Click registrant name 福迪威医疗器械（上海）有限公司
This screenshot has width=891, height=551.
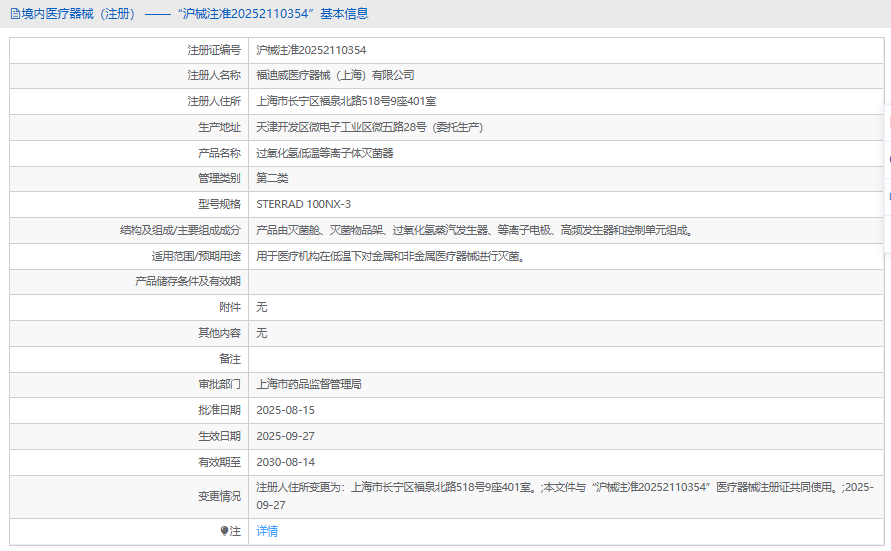click(x=335, y=75)
